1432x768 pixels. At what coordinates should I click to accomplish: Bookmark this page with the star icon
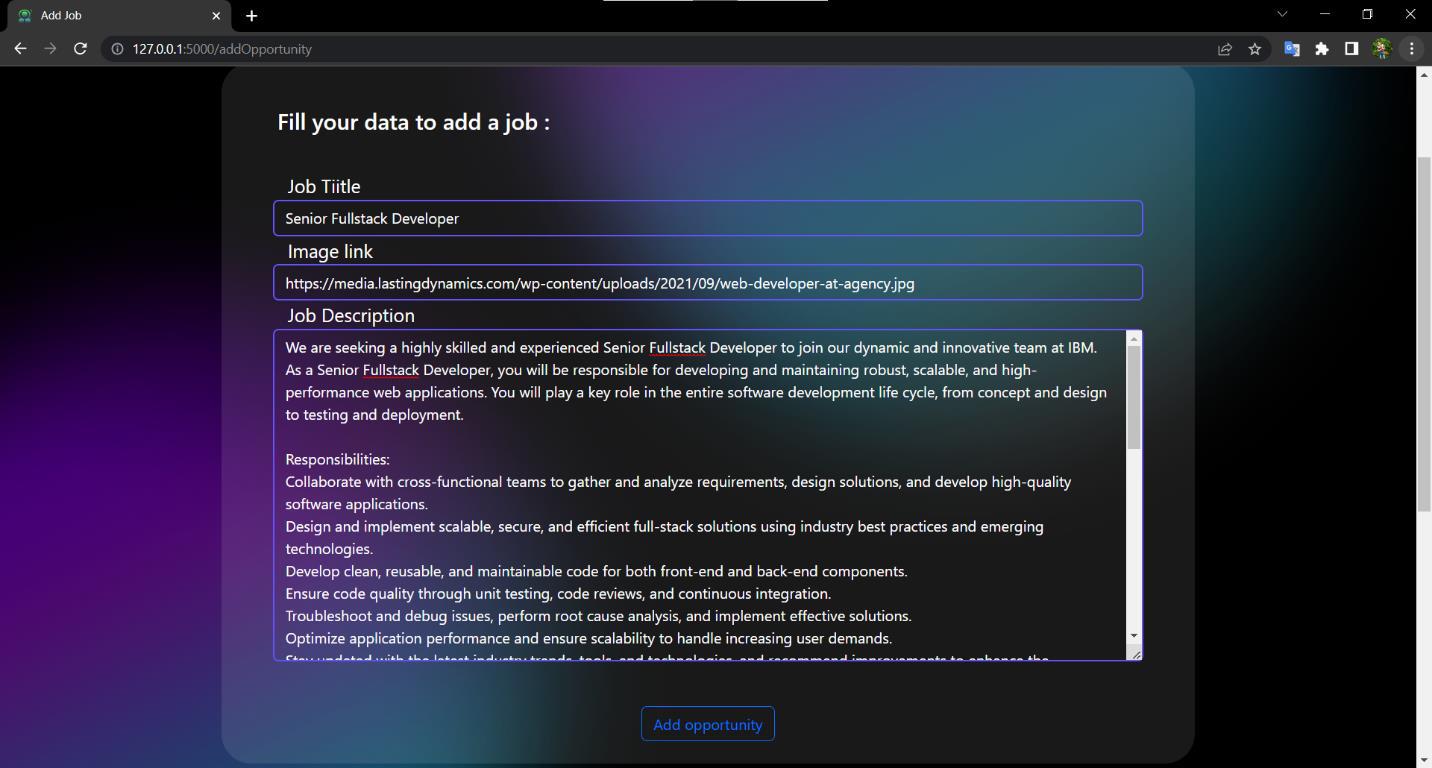tap(1254, 48)
